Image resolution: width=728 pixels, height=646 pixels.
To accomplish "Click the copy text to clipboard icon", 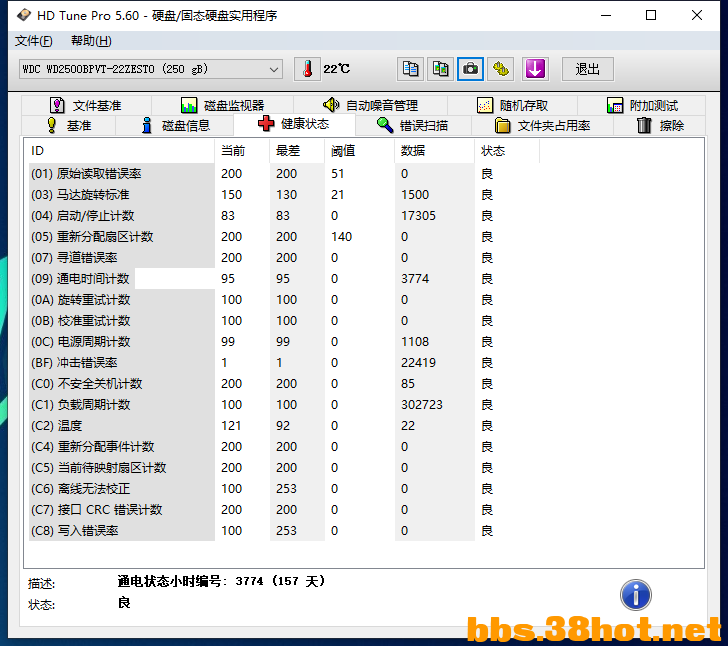I will tap(410, 69).
